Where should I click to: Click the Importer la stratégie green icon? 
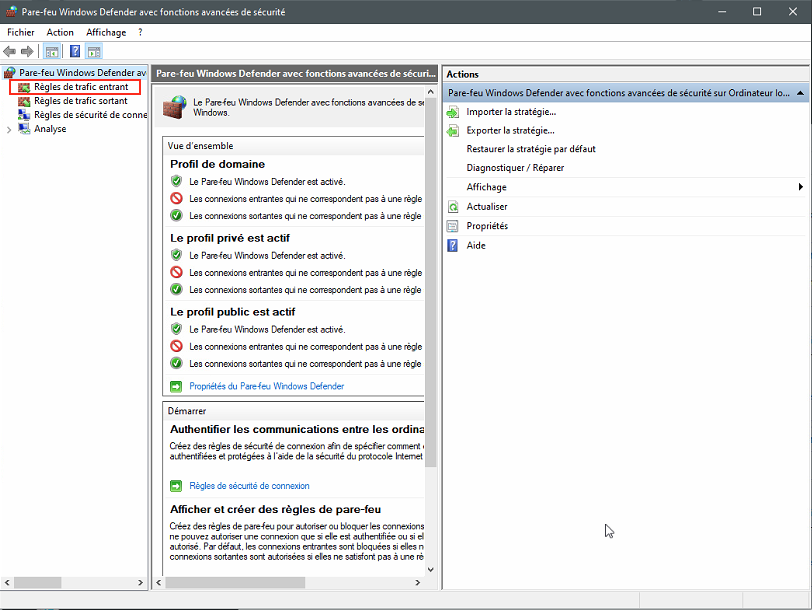click(x=453, y=112)
